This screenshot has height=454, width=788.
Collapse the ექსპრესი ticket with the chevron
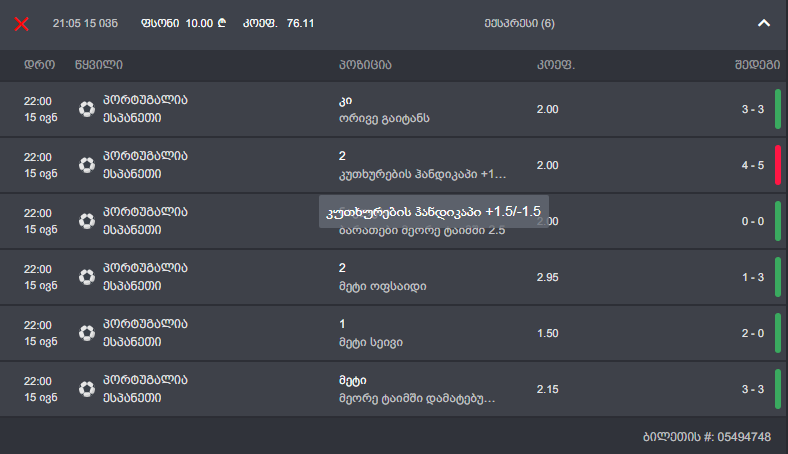pyautogui.click(x=764, y=22)
